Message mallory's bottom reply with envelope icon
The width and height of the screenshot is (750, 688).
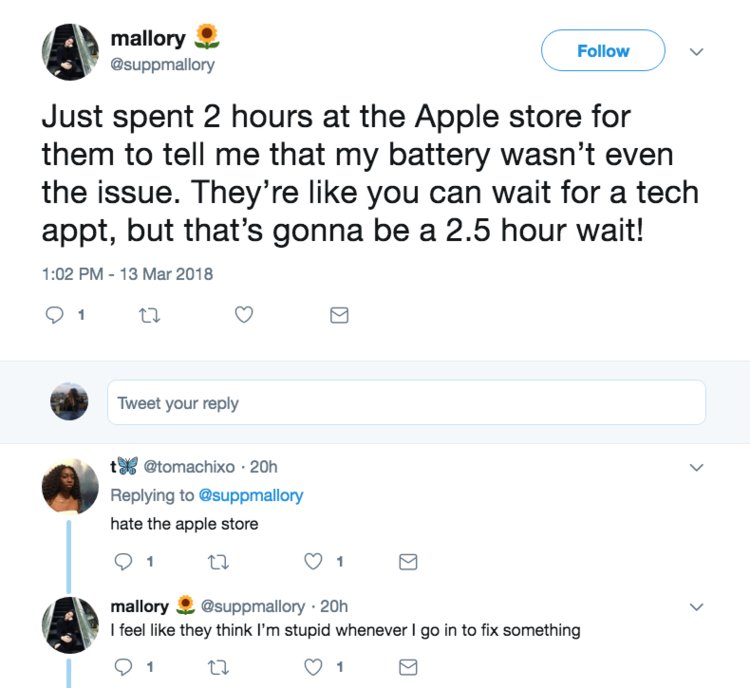pyautogui.click(x=408, y=667)
